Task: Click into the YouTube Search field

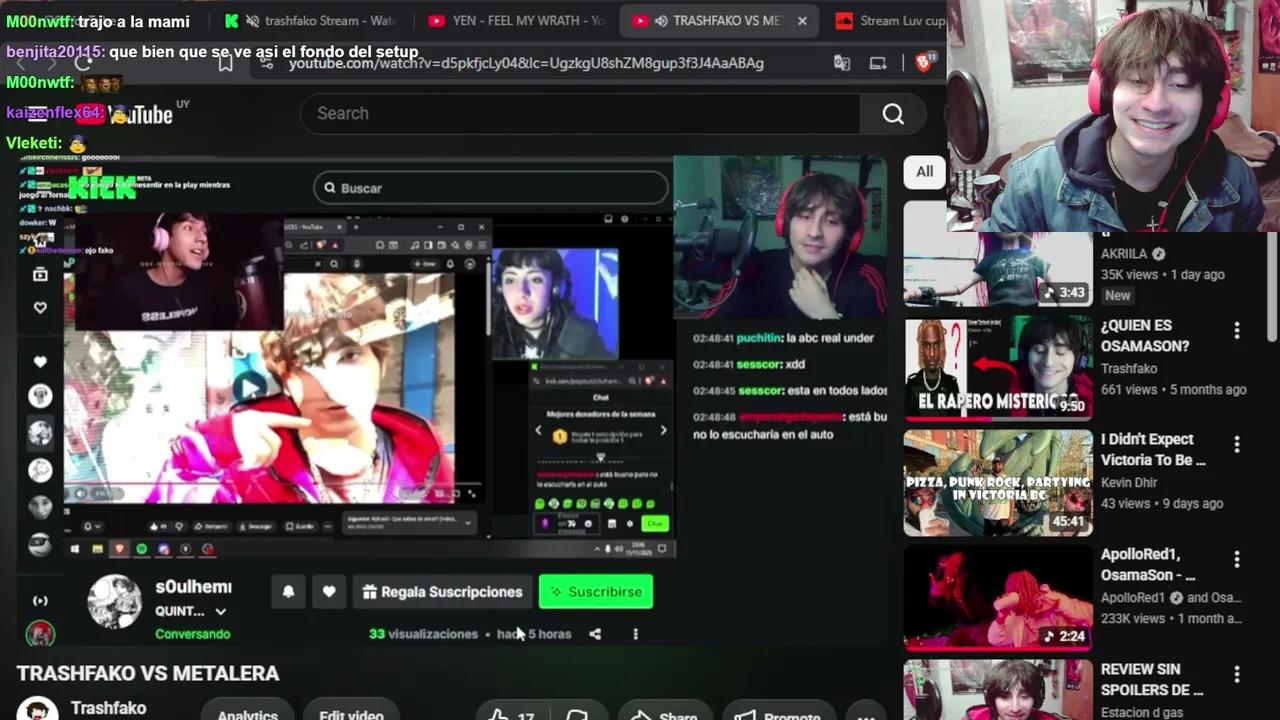Action: [580, 114]
